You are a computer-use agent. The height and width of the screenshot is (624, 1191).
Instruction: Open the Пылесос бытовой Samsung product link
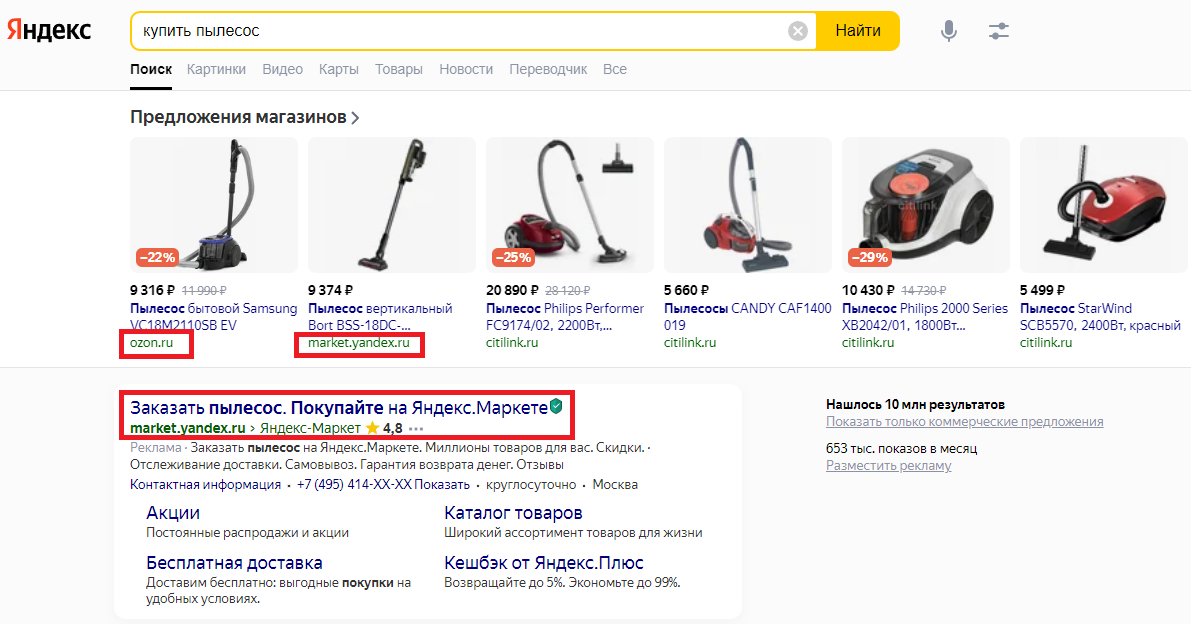tap(213, 317)
